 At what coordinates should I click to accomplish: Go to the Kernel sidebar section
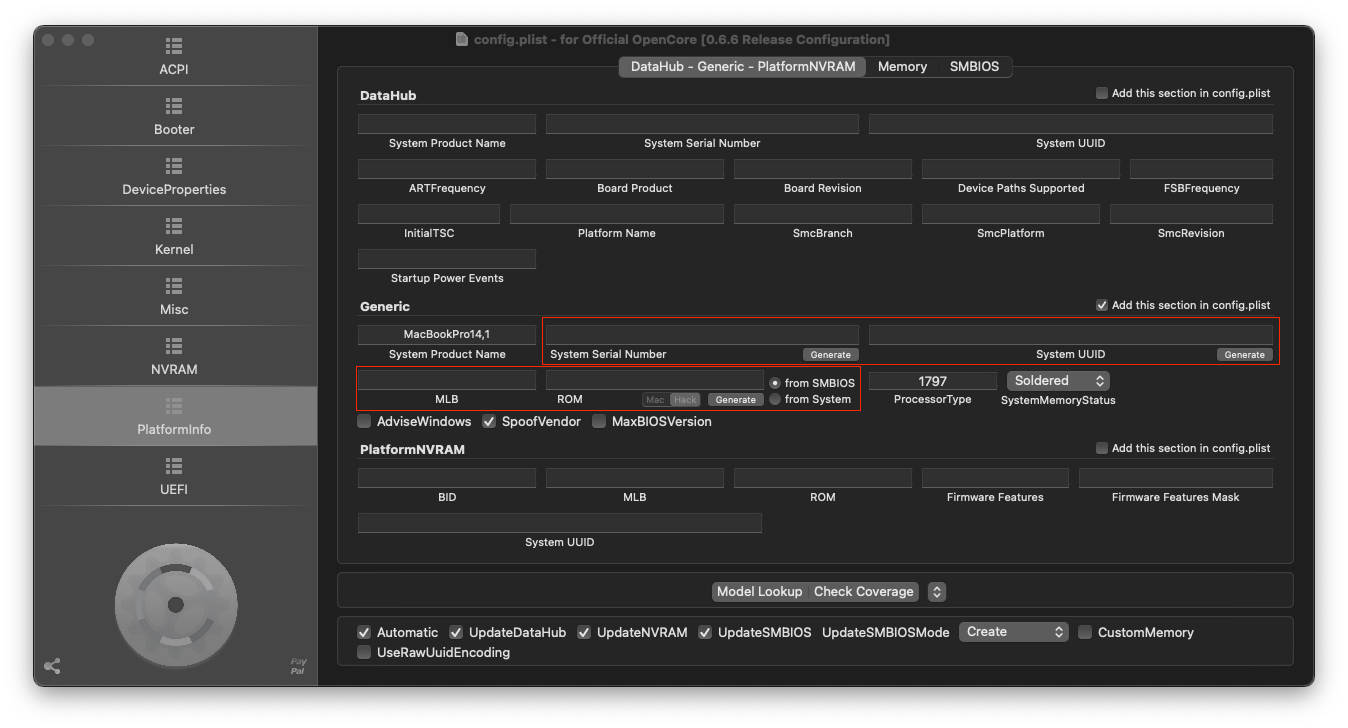(174, 237)
